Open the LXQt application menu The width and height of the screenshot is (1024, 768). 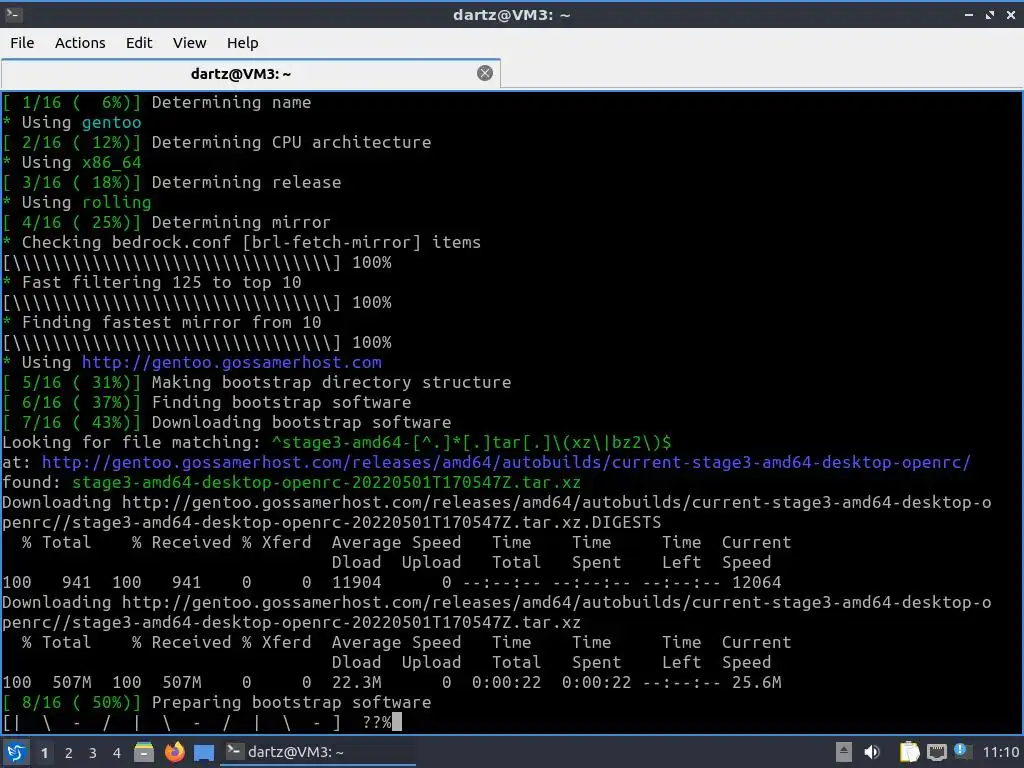[16, 752]
